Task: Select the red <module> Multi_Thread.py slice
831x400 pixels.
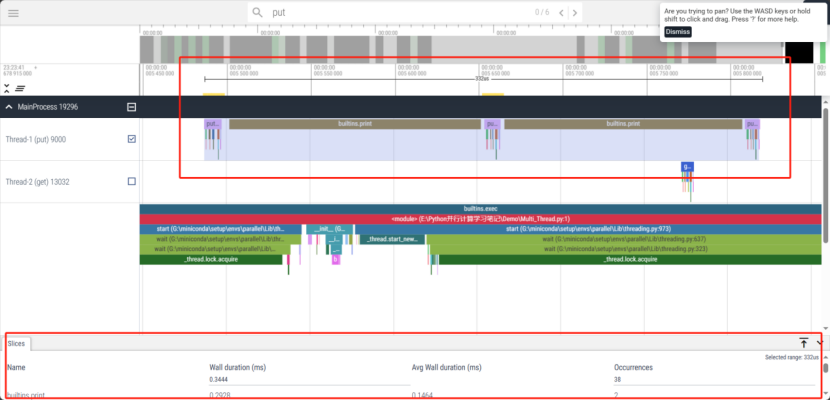Action: (x=481, y=218)
